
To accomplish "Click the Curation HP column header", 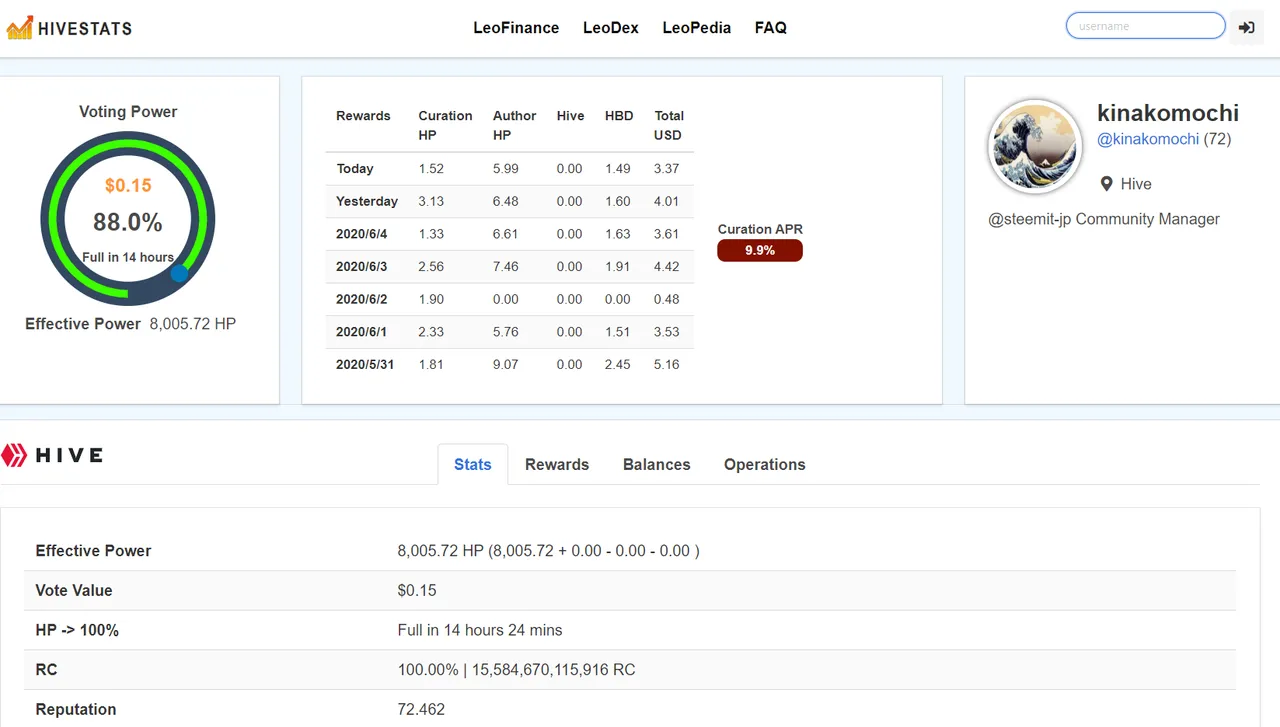I will [x=445, y=125].
